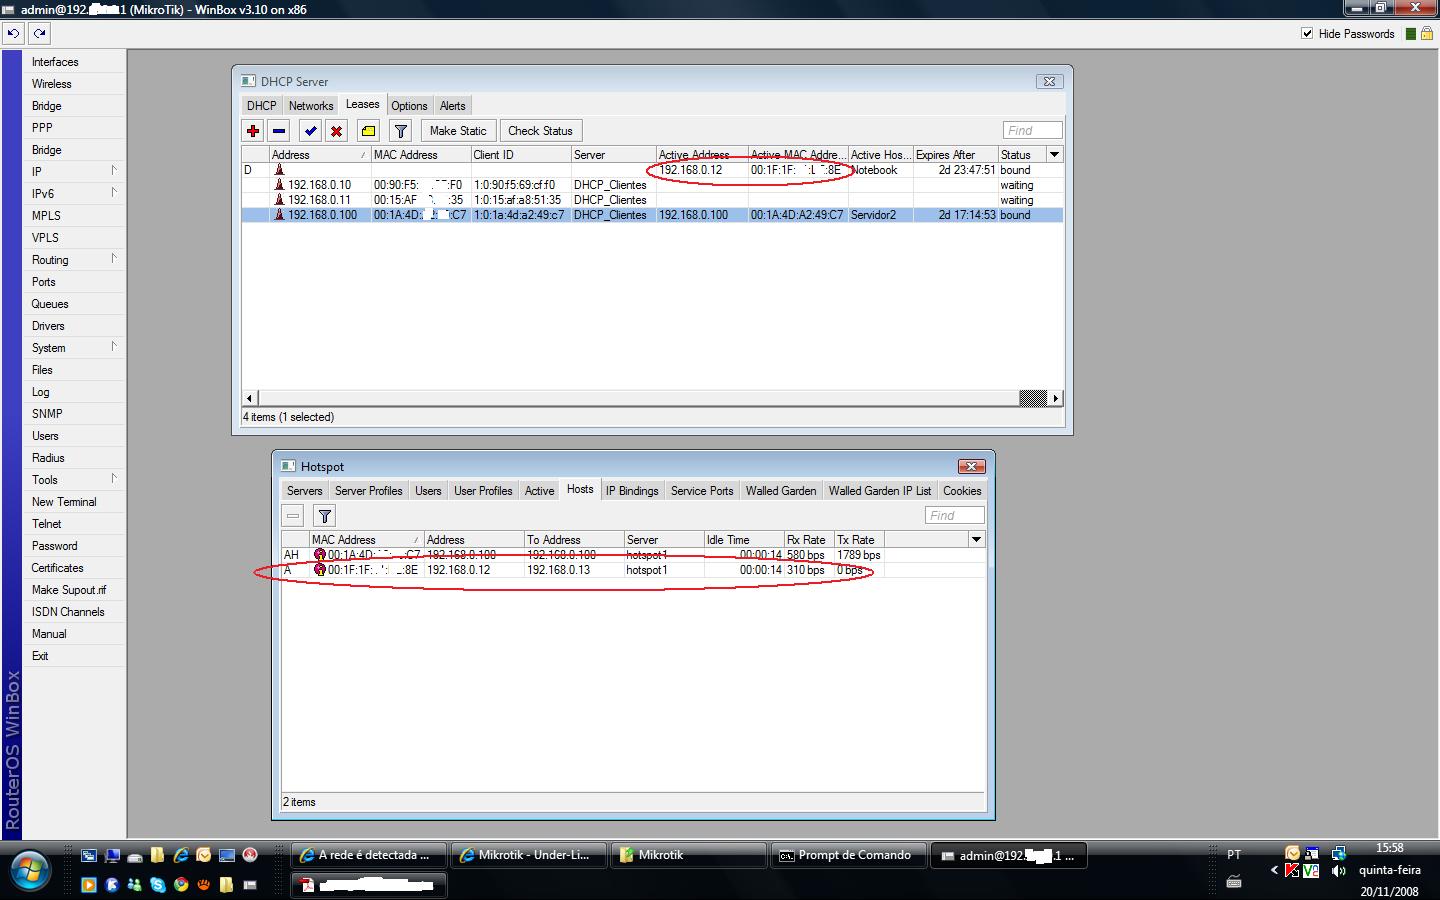Screen dimensions: 1440x900
Task: Close the Hotspot window
Action: [971, 466]
